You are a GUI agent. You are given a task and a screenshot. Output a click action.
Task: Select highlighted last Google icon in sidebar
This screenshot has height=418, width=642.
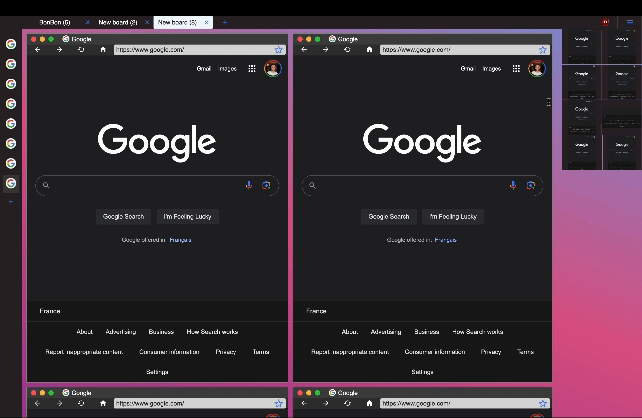pos(11,183)
